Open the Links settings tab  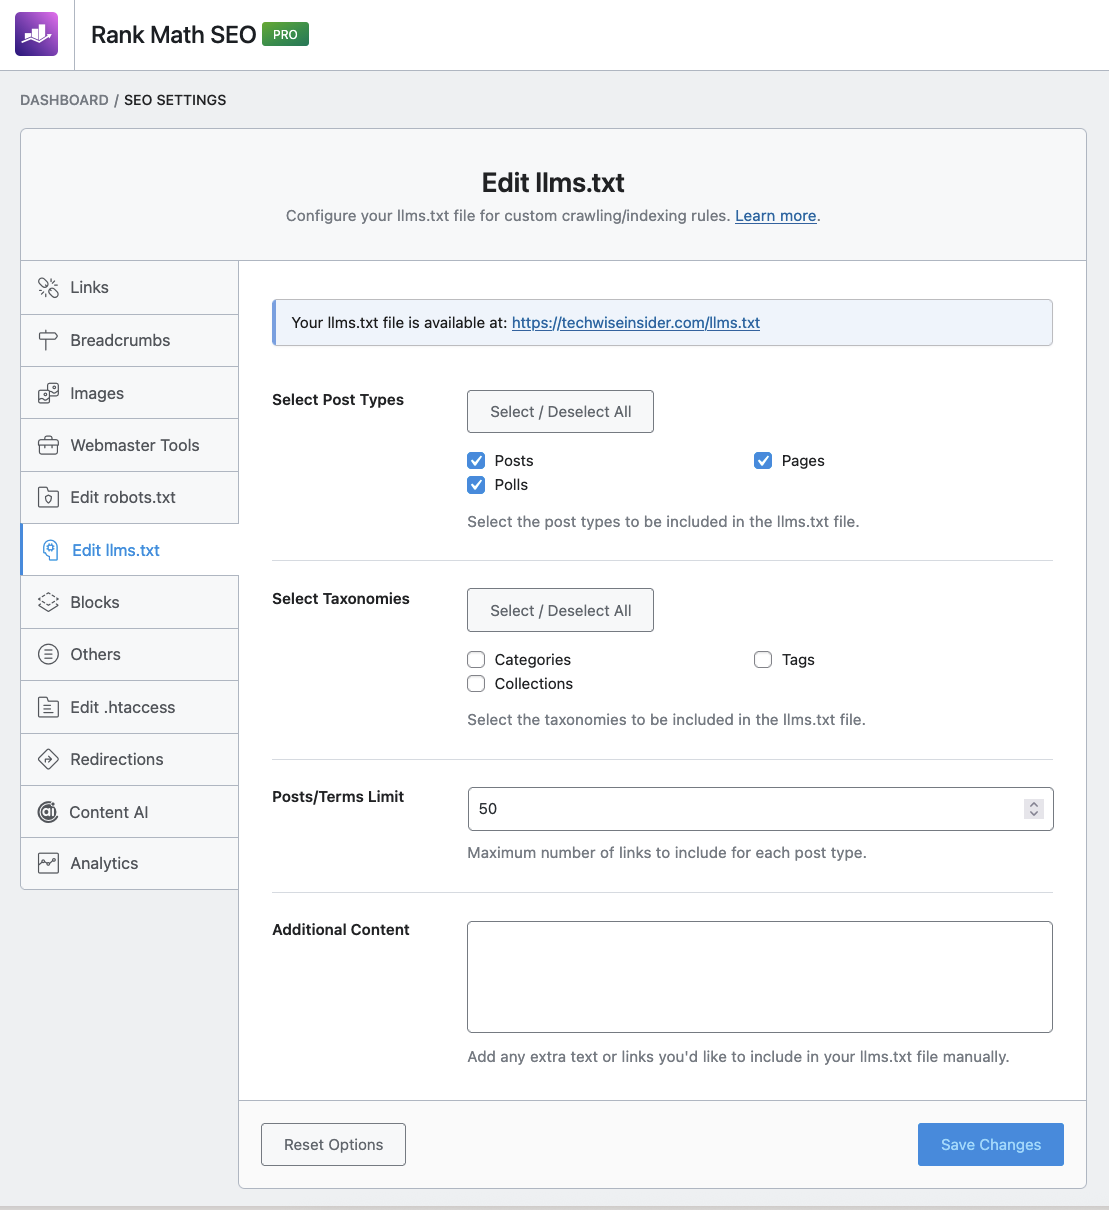coord(130,288)
